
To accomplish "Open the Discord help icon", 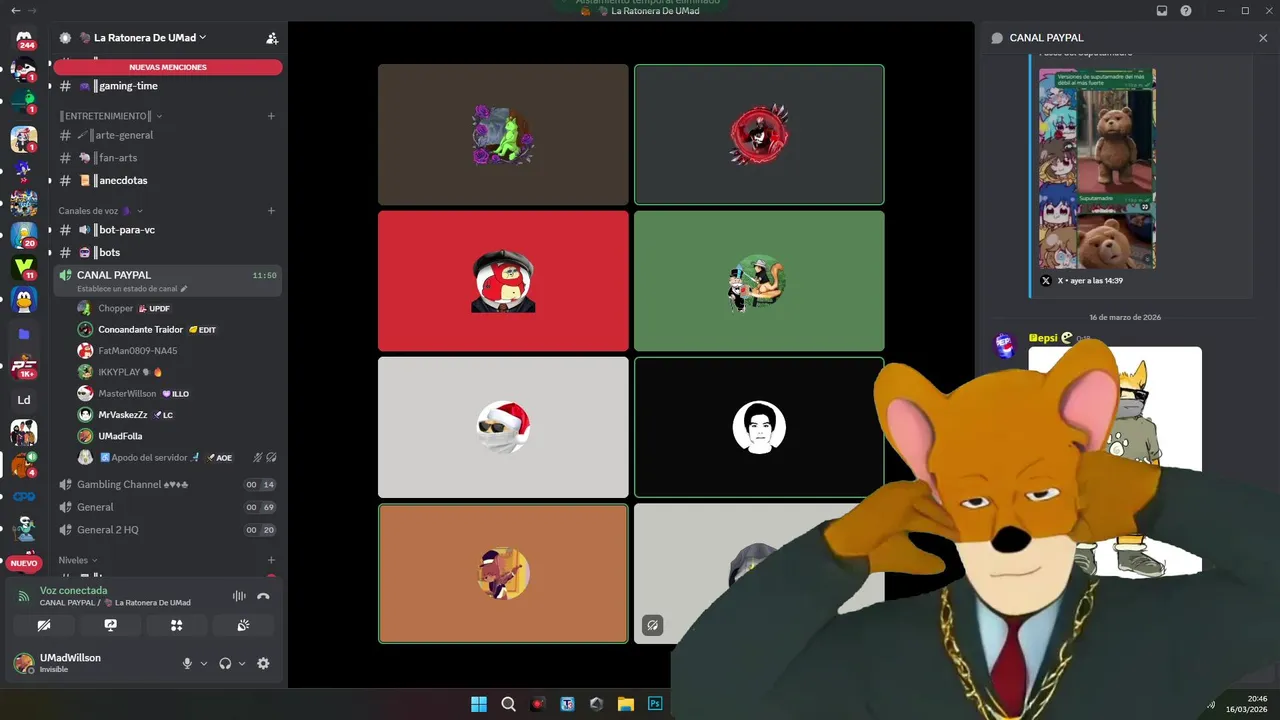I will pos(1186,10).
